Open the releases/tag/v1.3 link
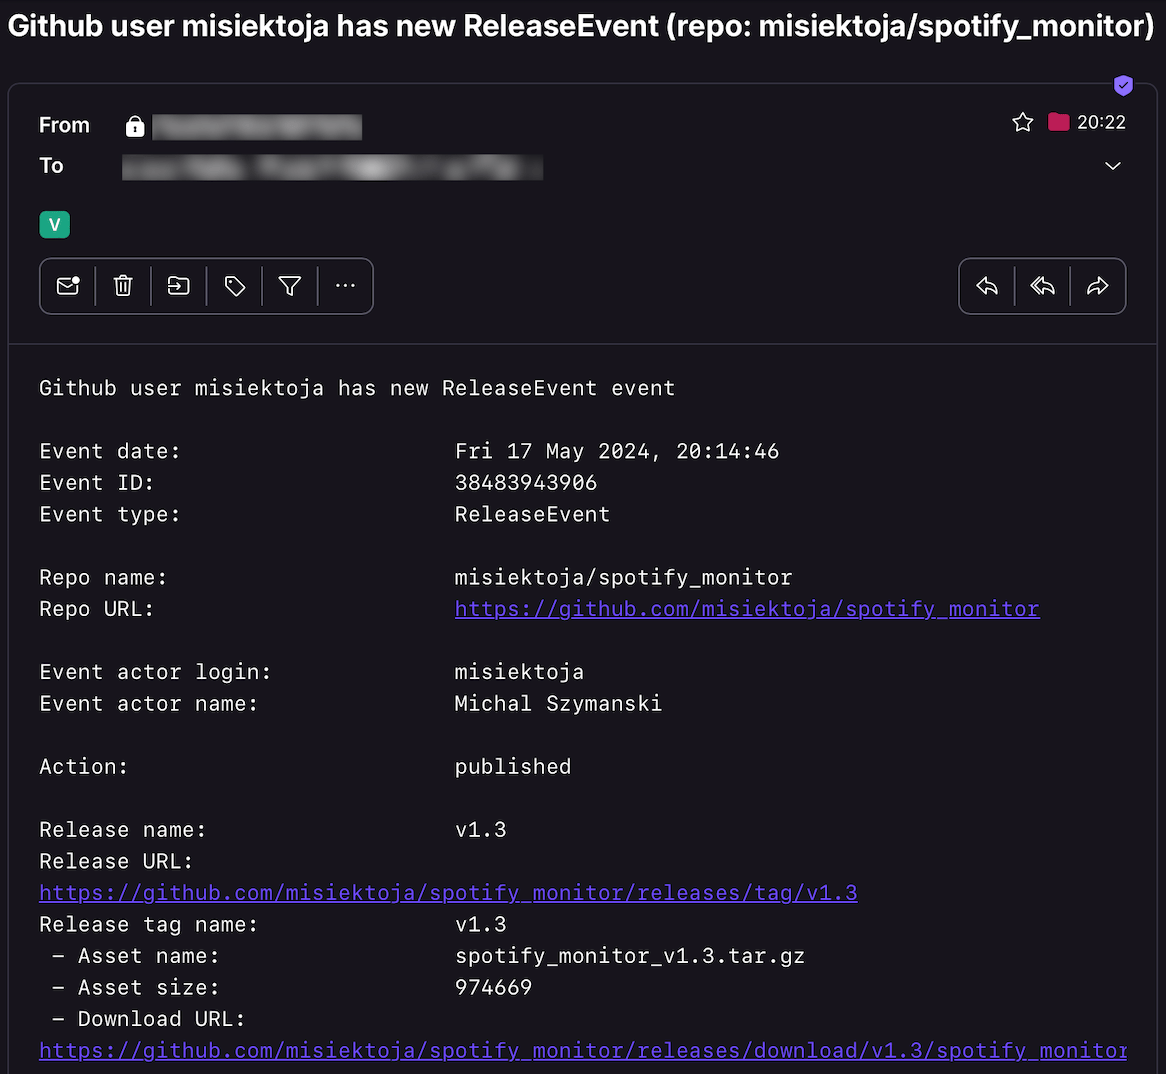The image size is (1166, 1074). click(x=448, y=893)
